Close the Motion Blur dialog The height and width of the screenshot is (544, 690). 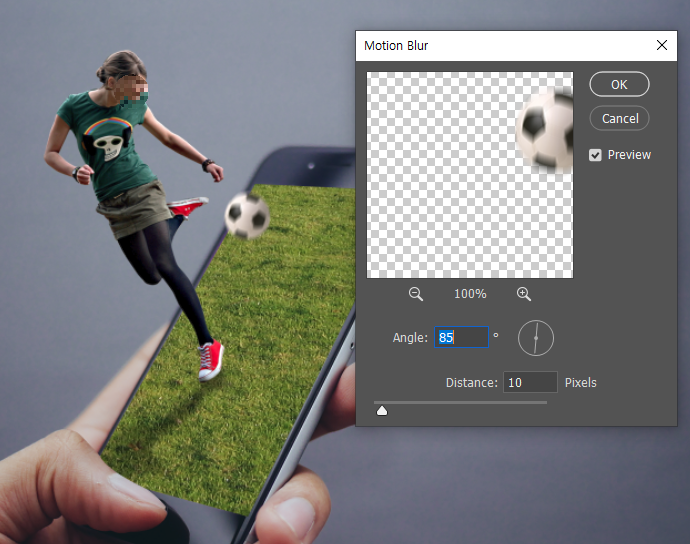click(661, 45)
